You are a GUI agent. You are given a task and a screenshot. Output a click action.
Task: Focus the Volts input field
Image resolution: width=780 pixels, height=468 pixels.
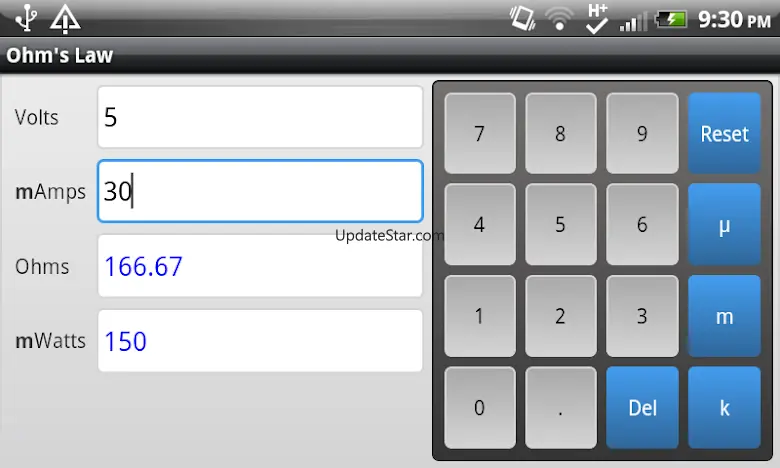click(260, 117)
